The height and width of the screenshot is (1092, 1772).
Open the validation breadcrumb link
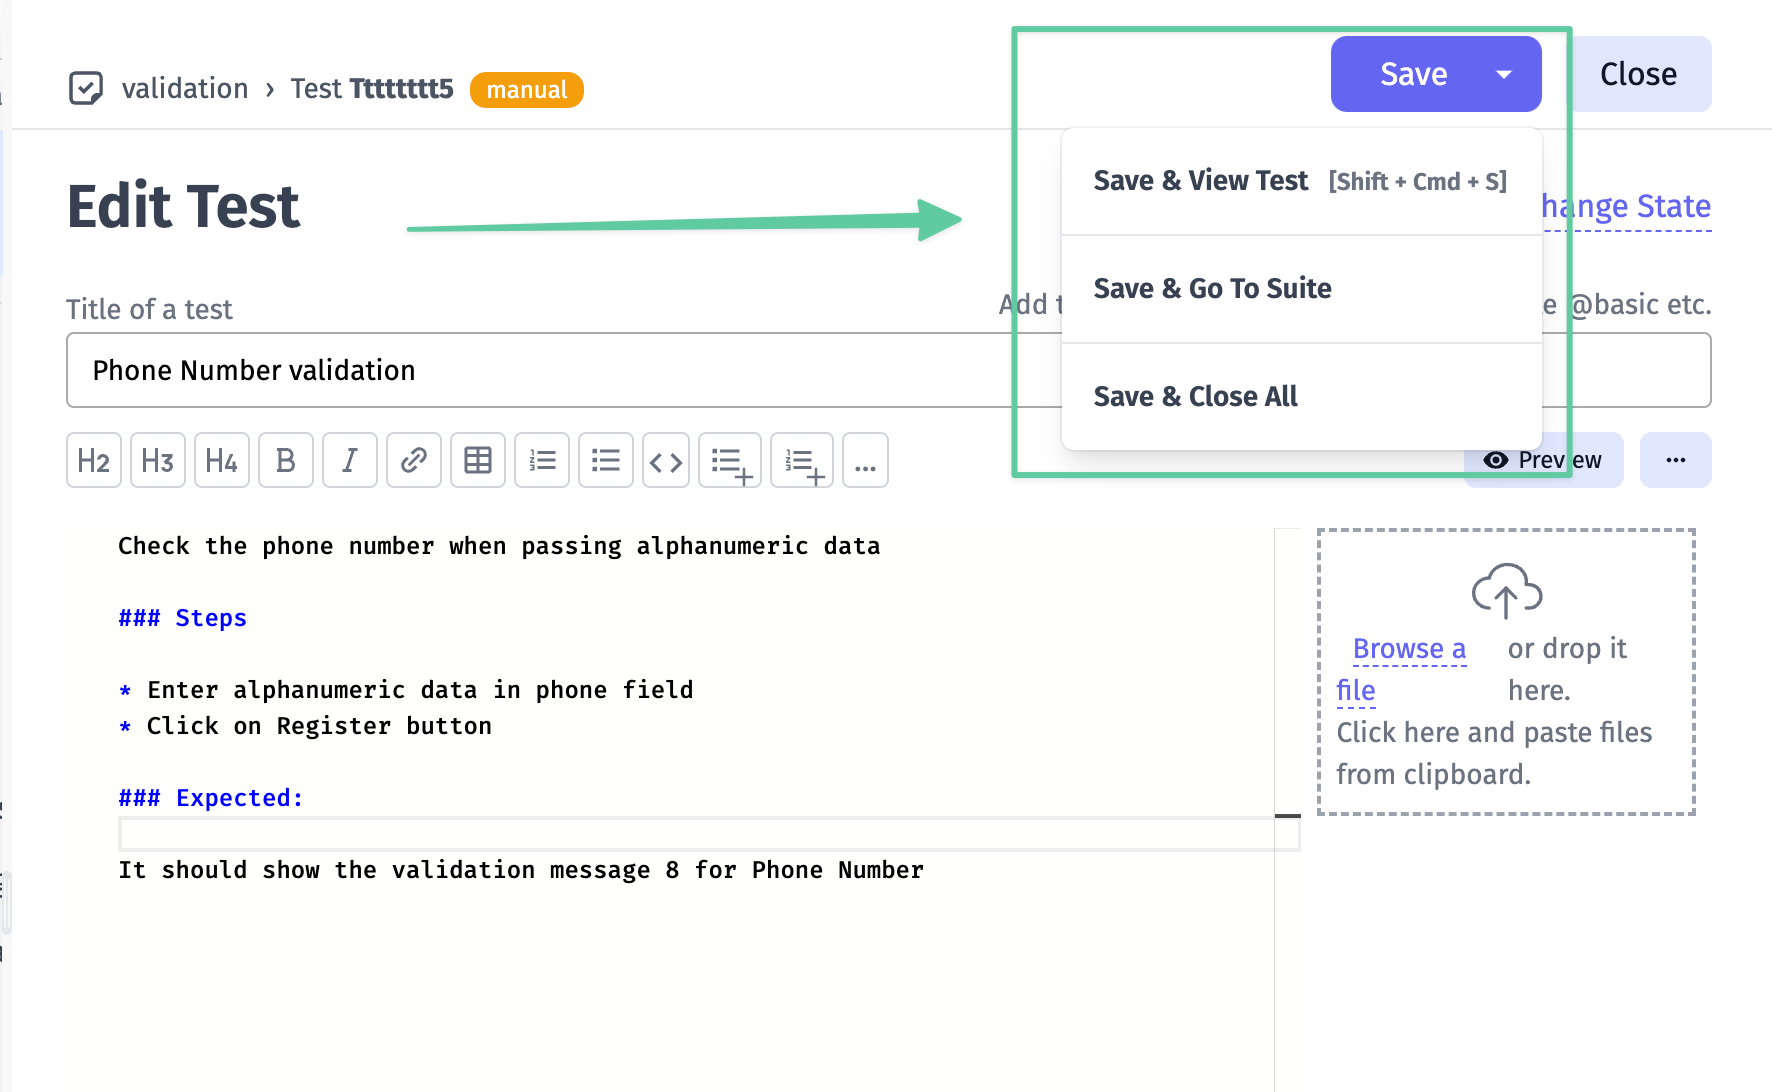[185, 88]
